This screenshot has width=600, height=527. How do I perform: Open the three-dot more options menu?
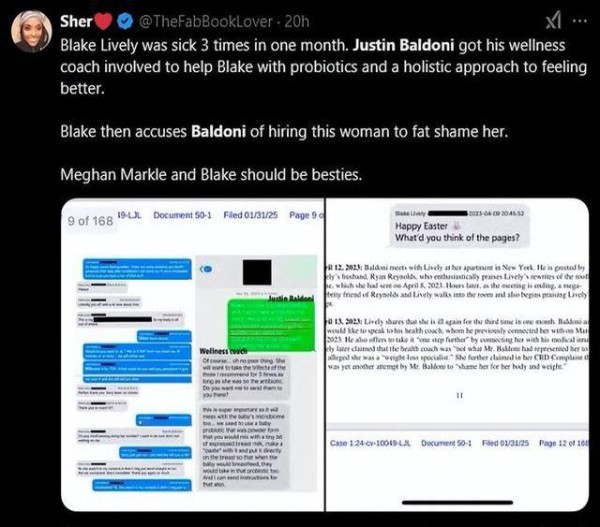(x=580, y=21)
